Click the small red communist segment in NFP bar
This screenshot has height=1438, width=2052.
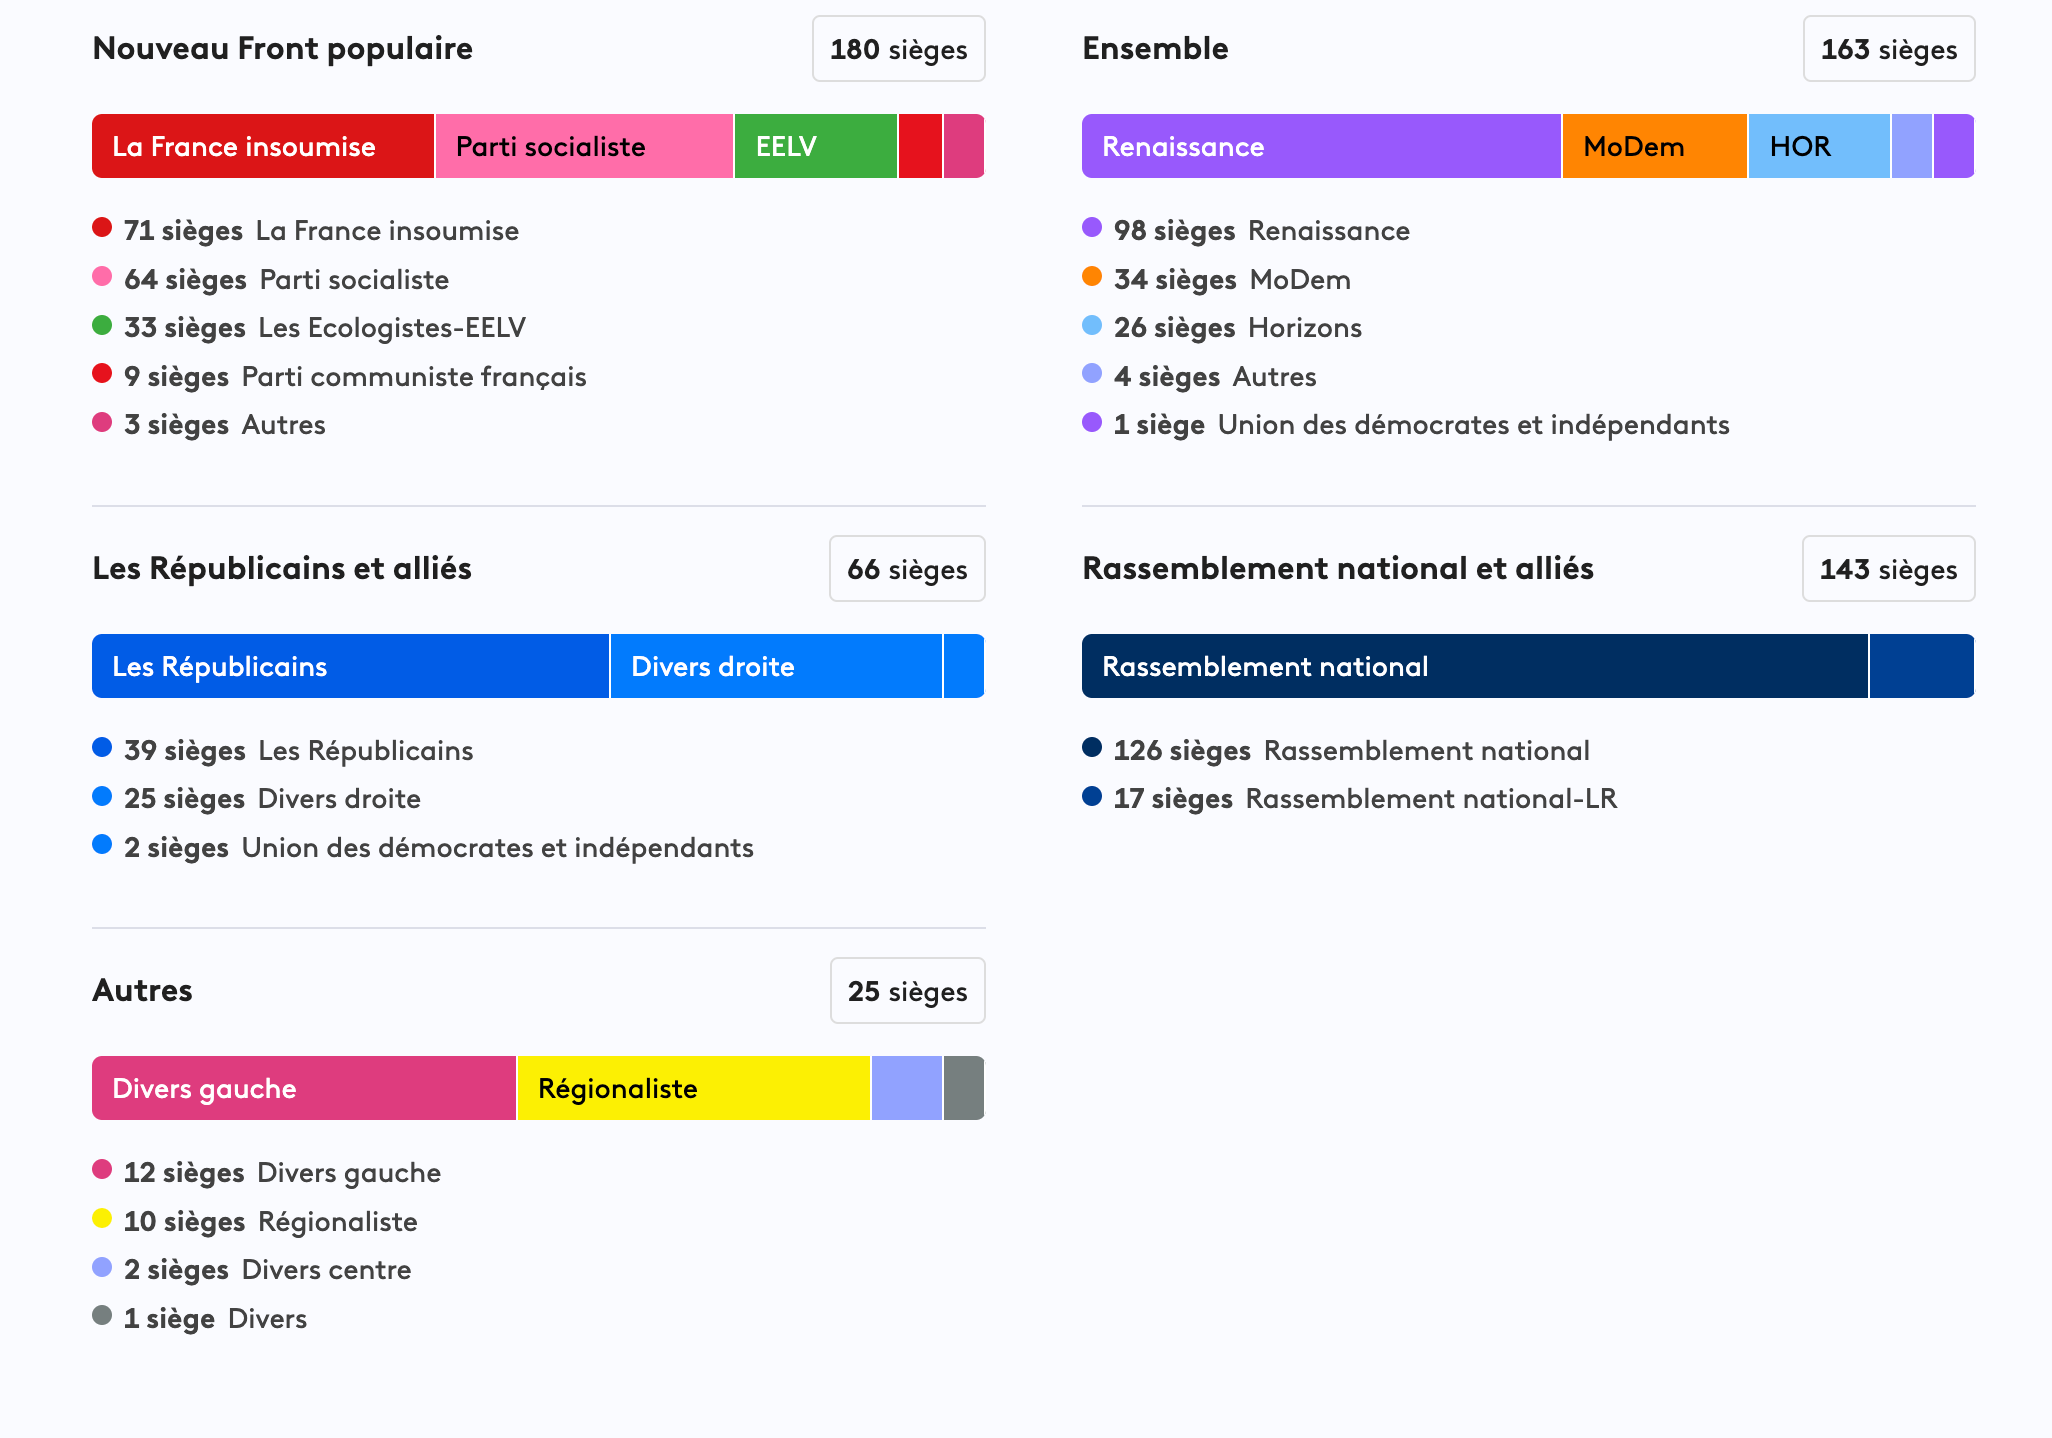[920, 146]
